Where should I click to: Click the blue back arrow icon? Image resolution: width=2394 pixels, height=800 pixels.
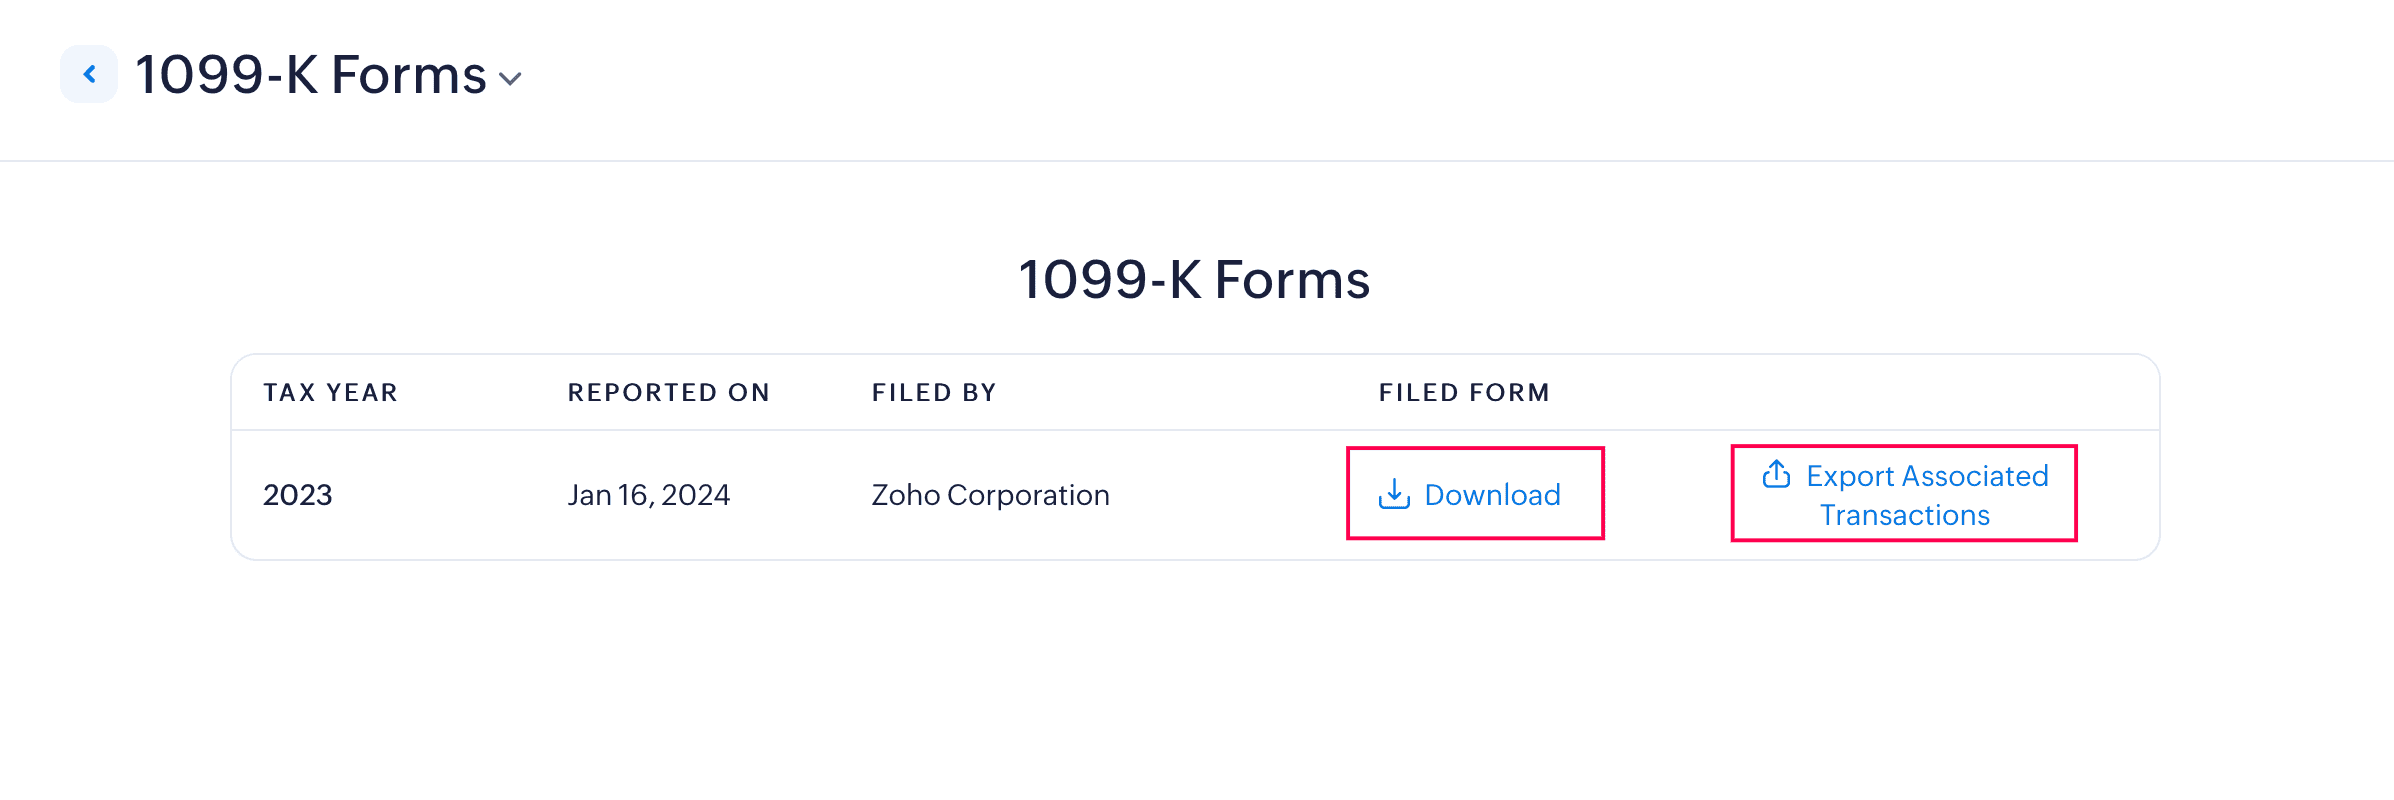(x=89, y=74)
